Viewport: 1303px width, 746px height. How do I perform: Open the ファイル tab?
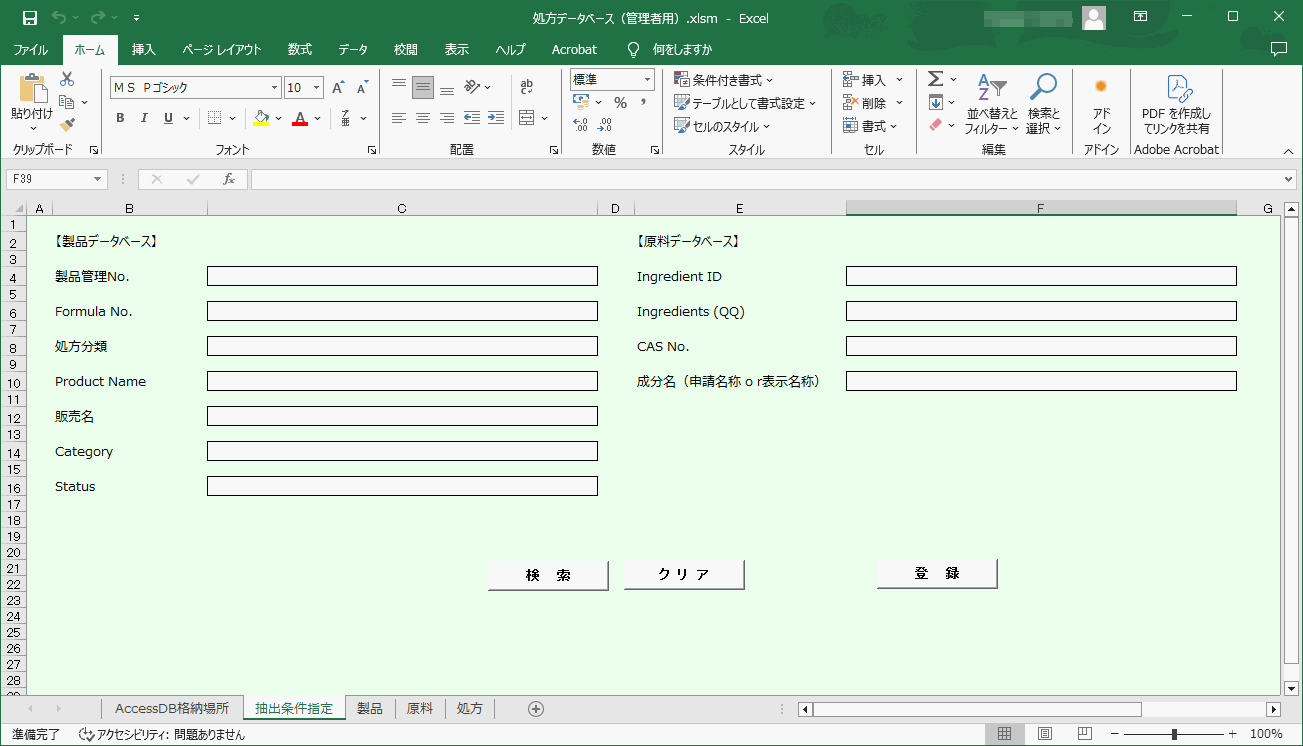tap(30, 49)
